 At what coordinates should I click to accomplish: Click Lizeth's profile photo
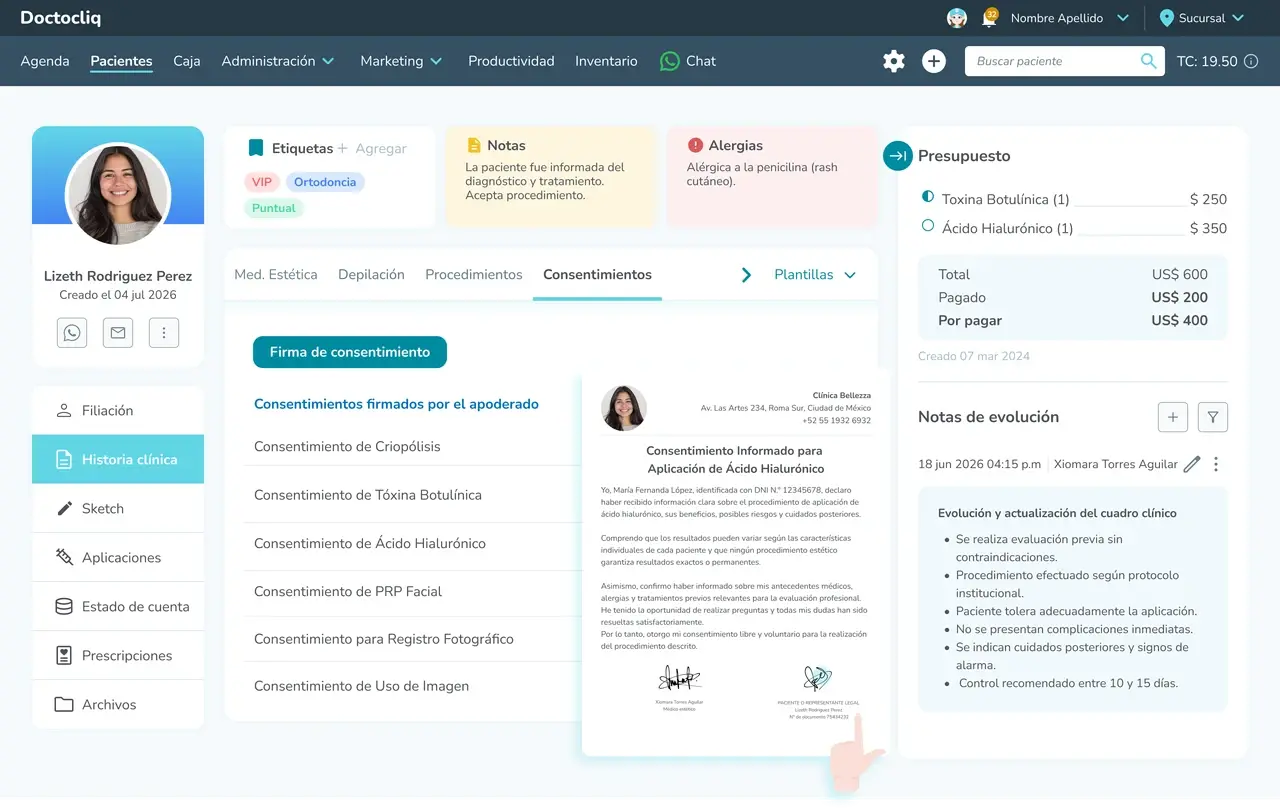(118, 194)
